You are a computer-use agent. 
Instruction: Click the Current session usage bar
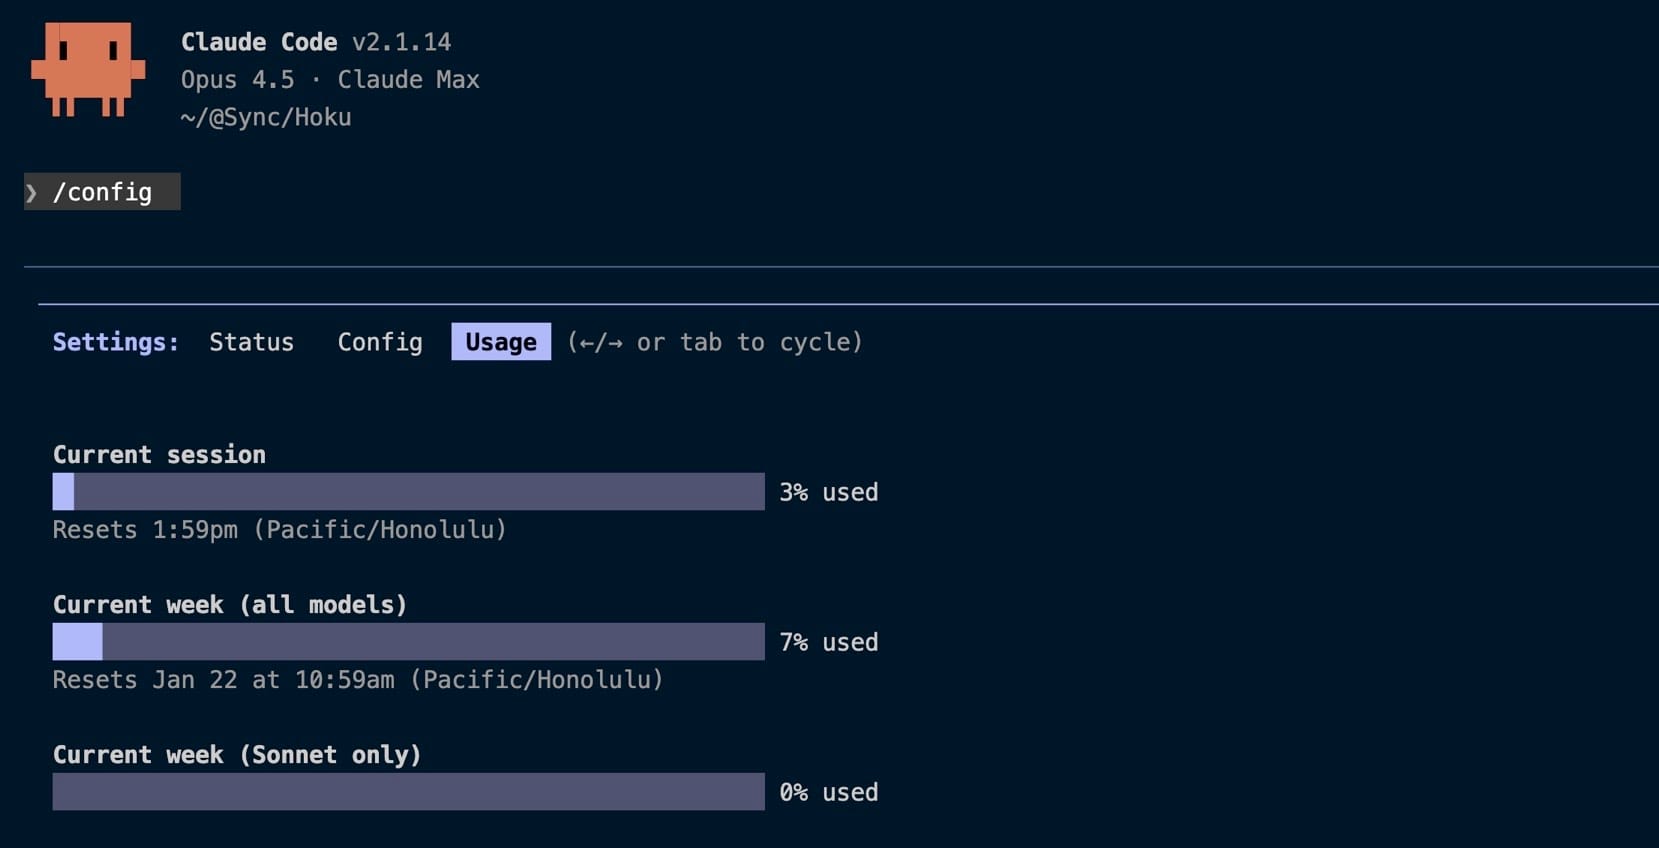(x=408, y=492)
